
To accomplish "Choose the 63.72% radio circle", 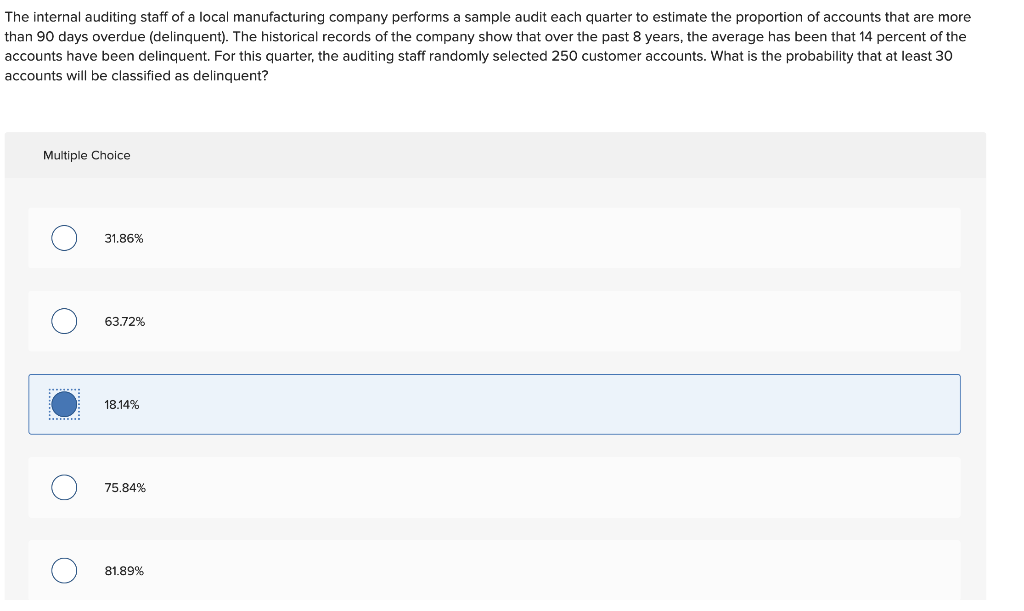I will (x=64, y=321).
